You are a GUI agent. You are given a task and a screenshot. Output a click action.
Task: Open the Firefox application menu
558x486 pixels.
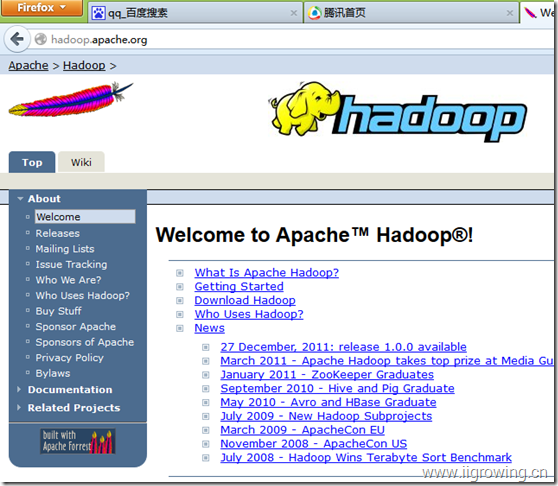click(42, 7)
